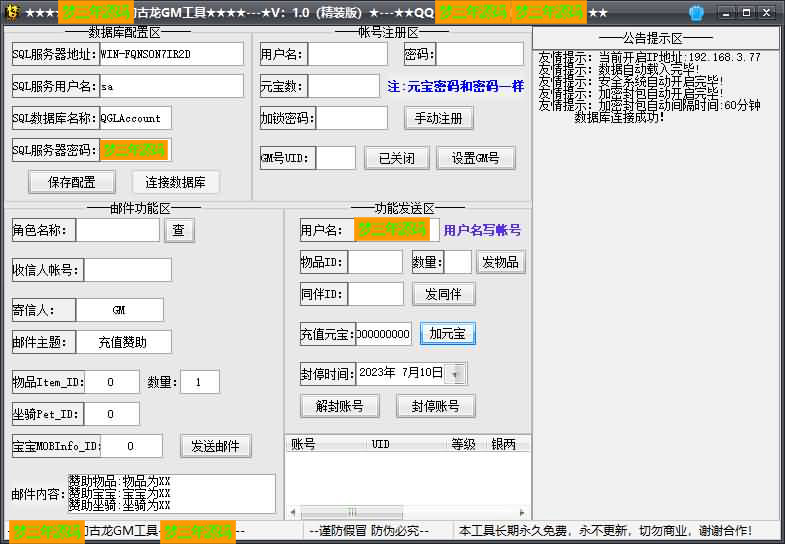Viewport: 785px width, 544px height.
Task: Click the 封停账号 button
Action: [435, 406]
